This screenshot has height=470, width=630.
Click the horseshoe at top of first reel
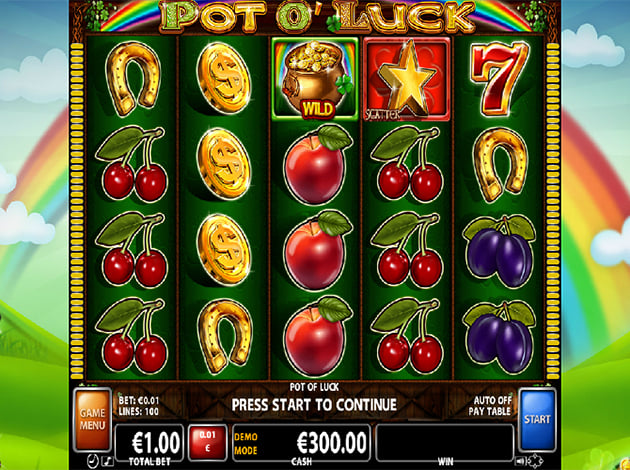pyautogui.click(x=132, y=79)
